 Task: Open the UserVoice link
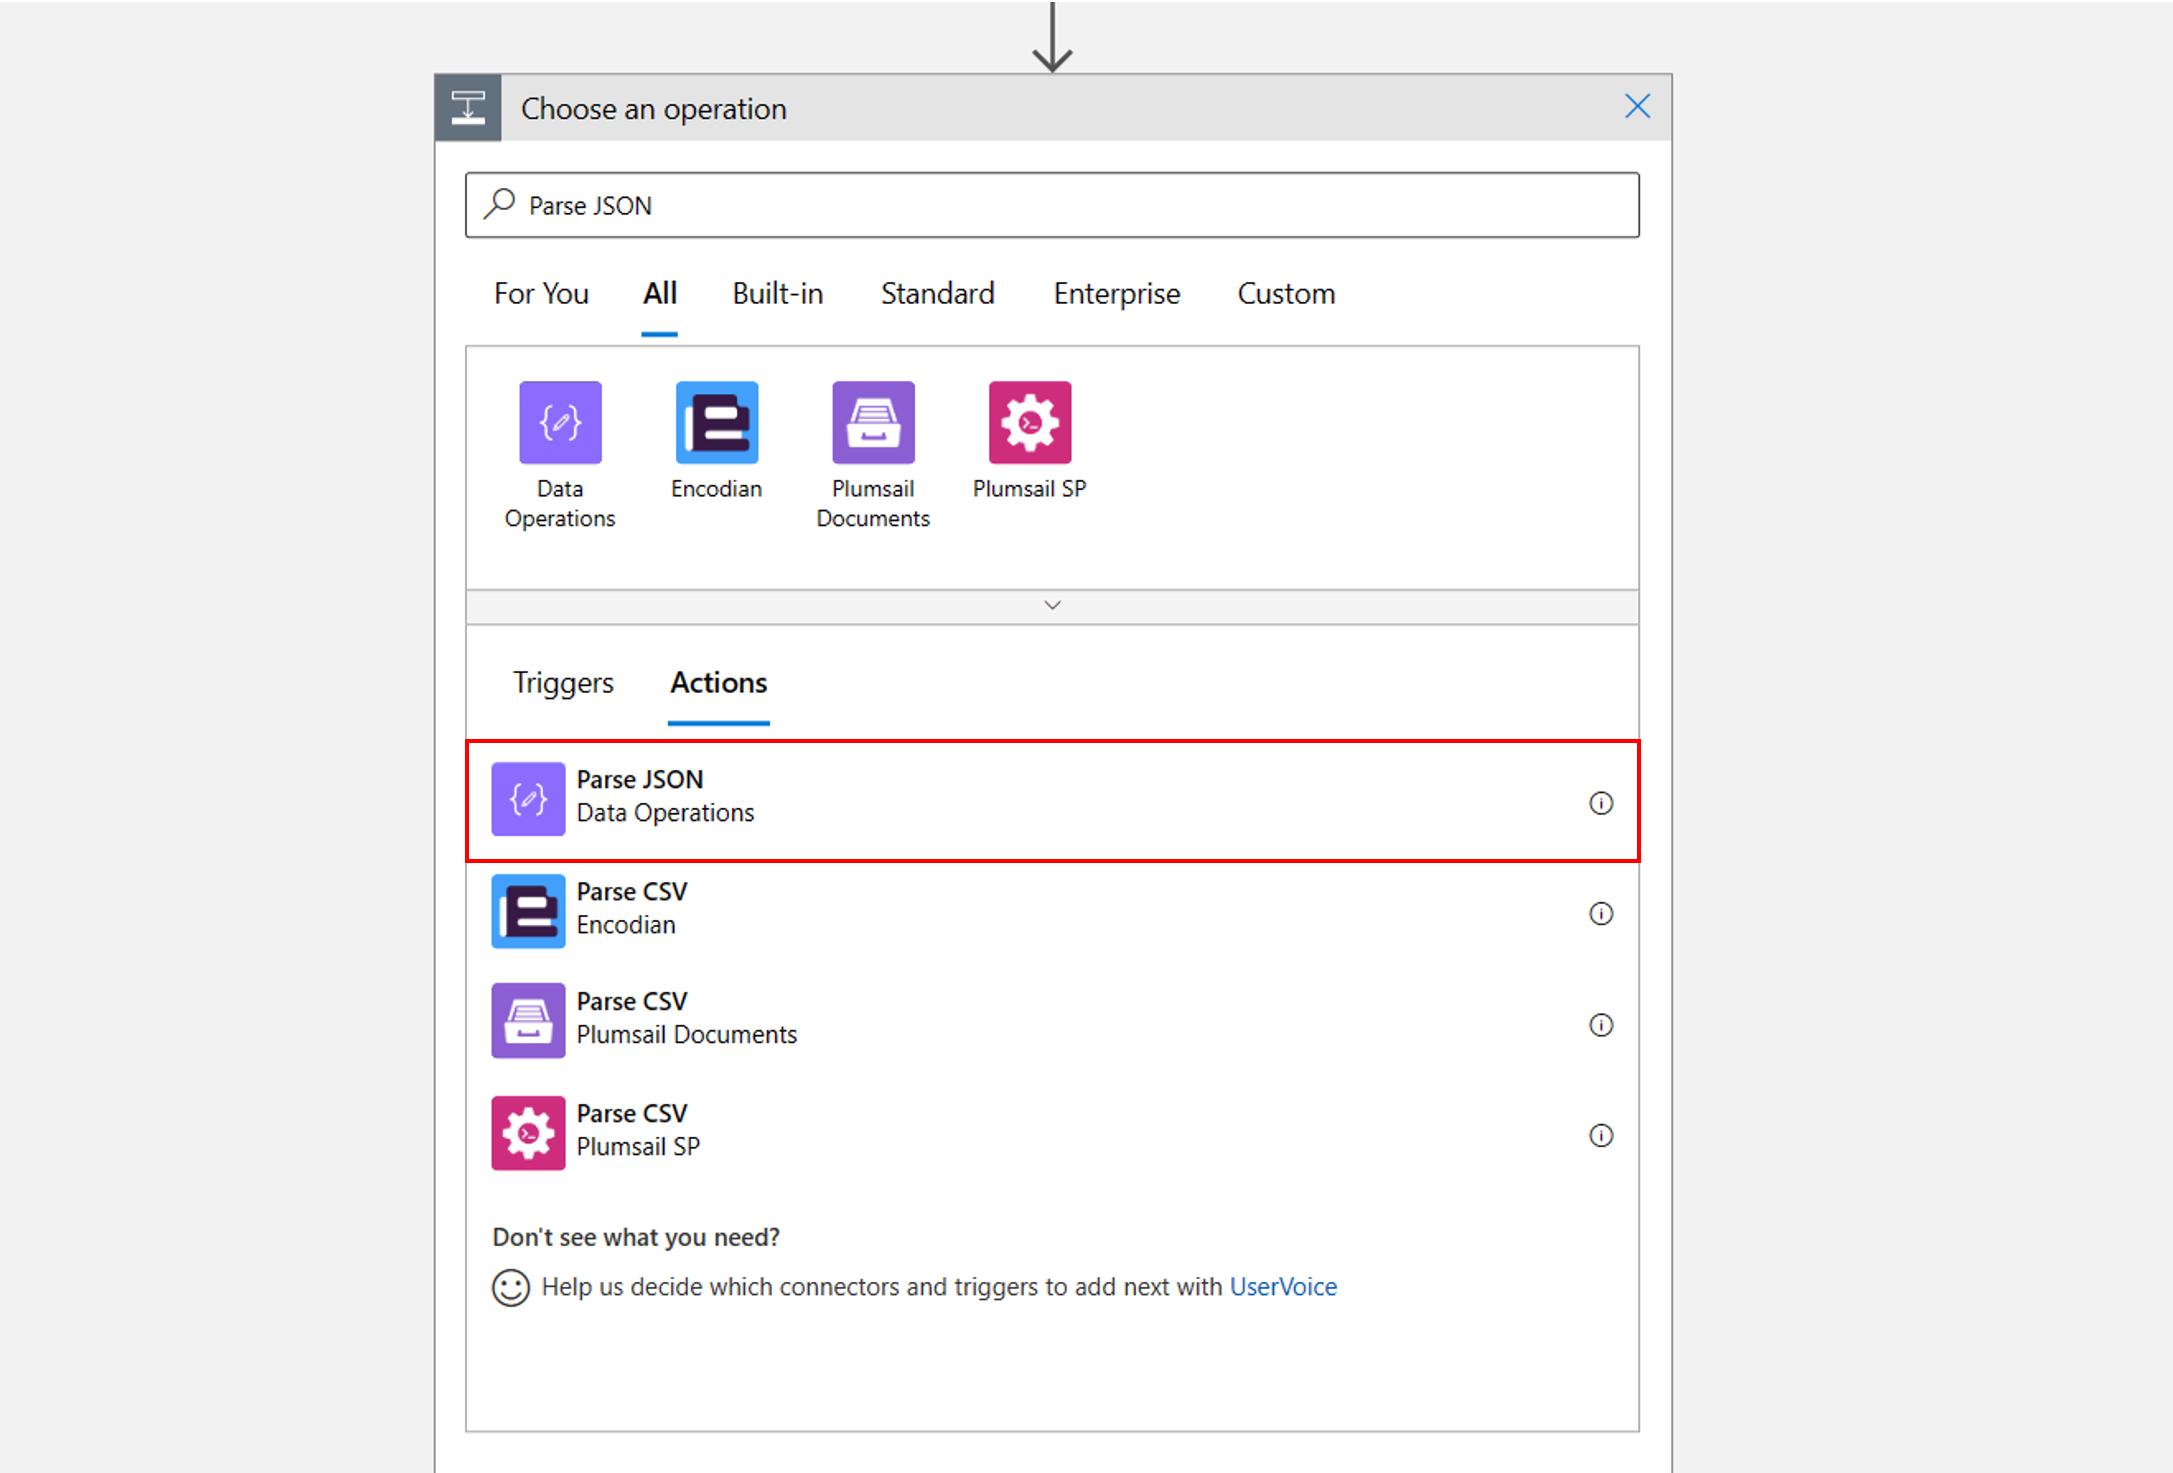pyautogui.click(x=1282, y=1287)
